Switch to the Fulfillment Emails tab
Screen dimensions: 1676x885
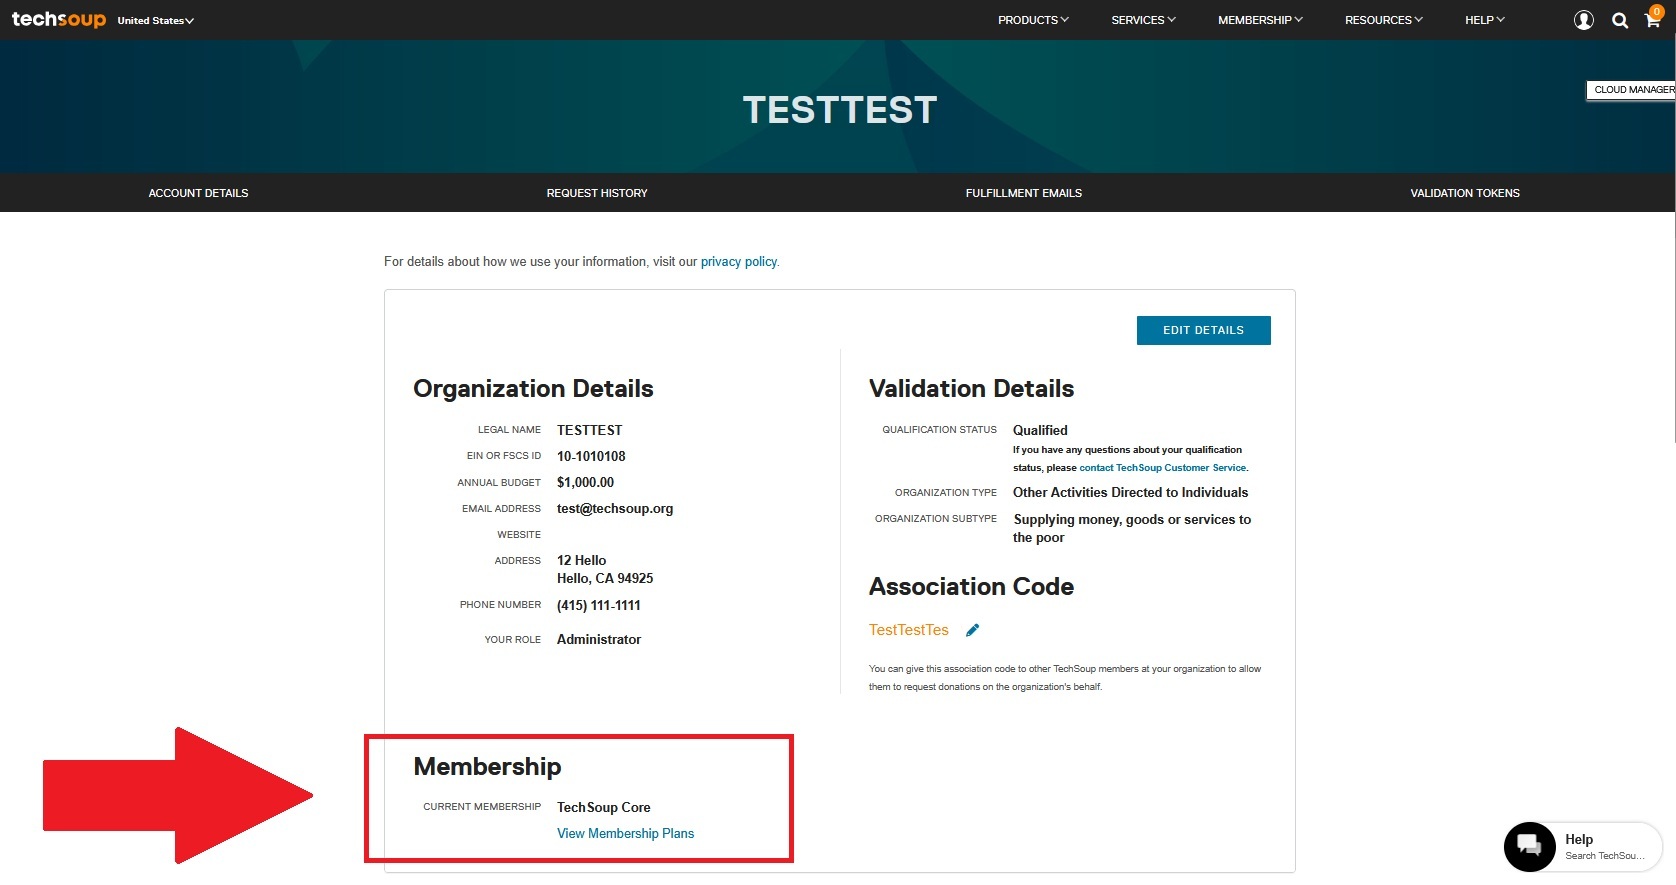click(1024, 193)
